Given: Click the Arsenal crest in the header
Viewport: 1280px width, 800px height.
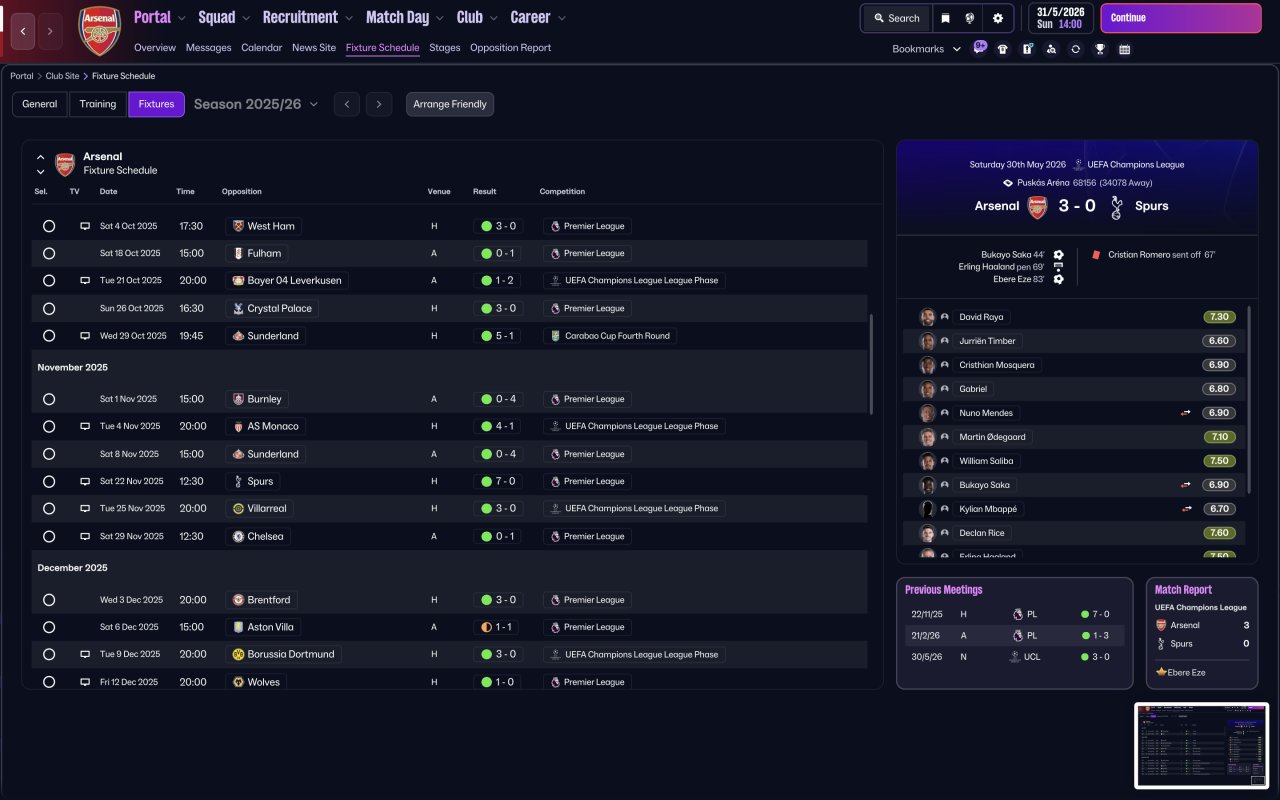Looking at the screenshot, I should 99,31.
